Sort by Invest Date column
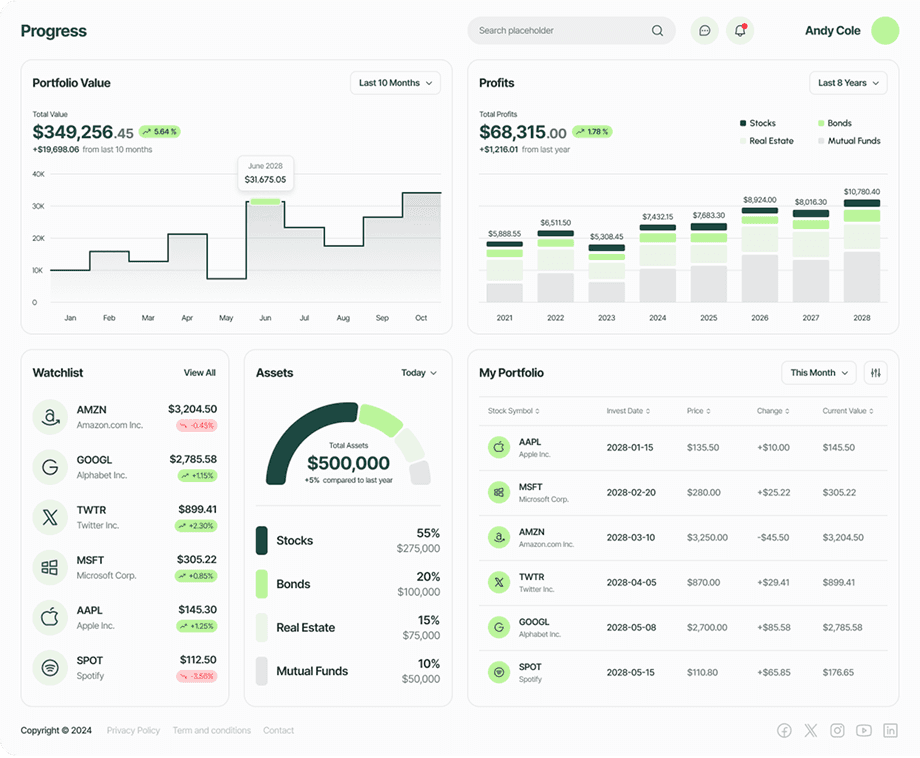Screen dimensions: 920x758 [628, 411]
